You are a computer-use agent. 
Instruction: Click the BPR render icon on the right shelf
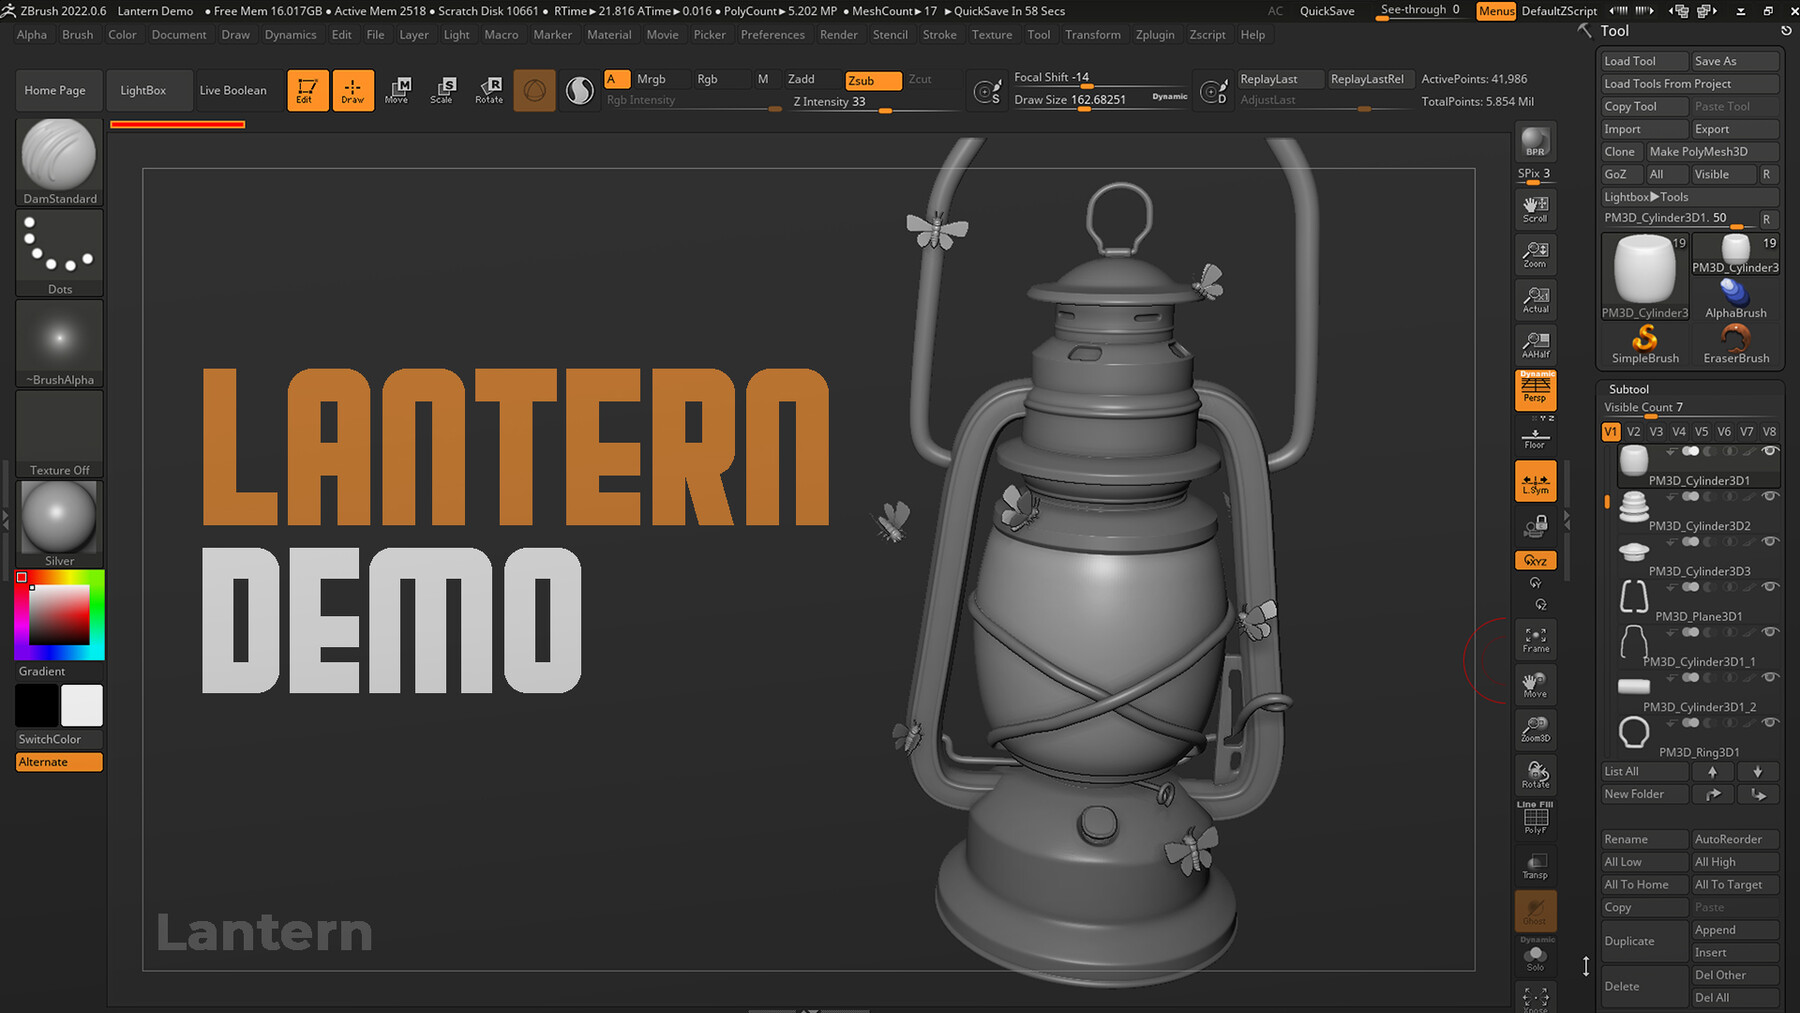(x=1534, y=141)
